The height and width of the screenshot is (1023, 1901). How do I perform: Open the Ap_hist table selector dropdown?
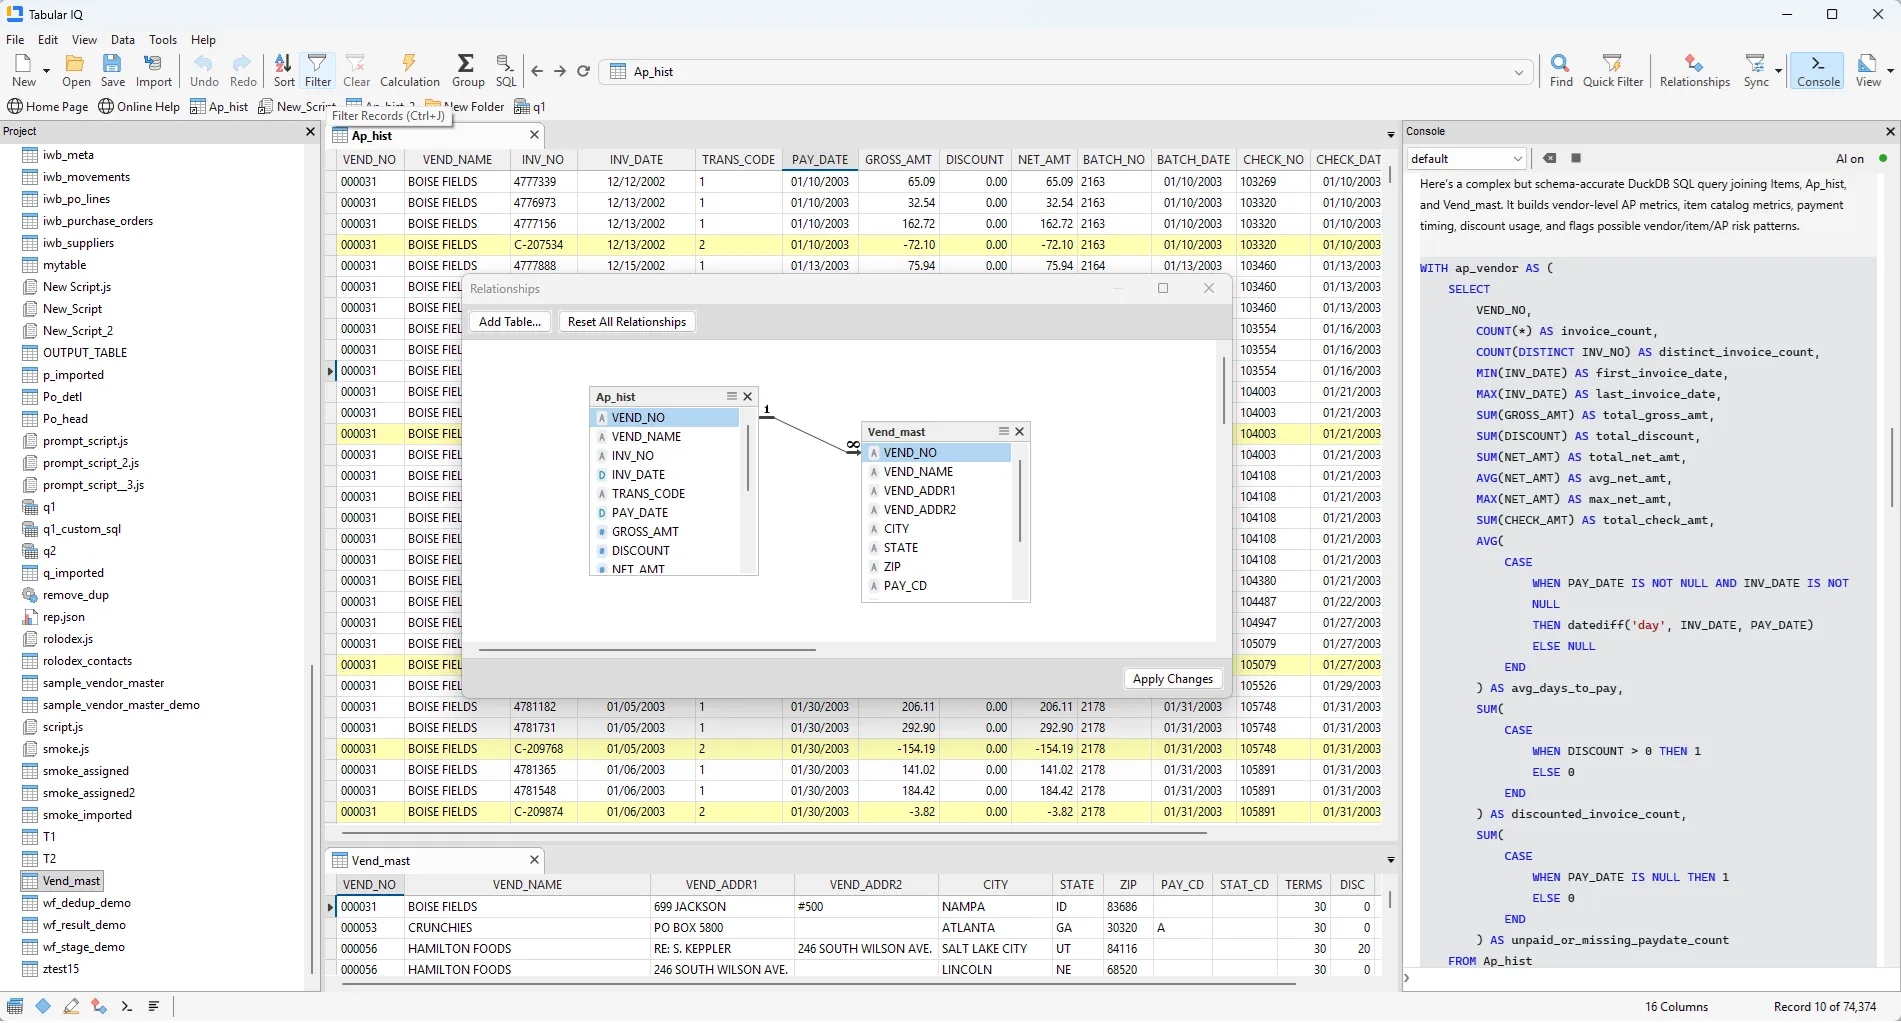(1519, 72)
